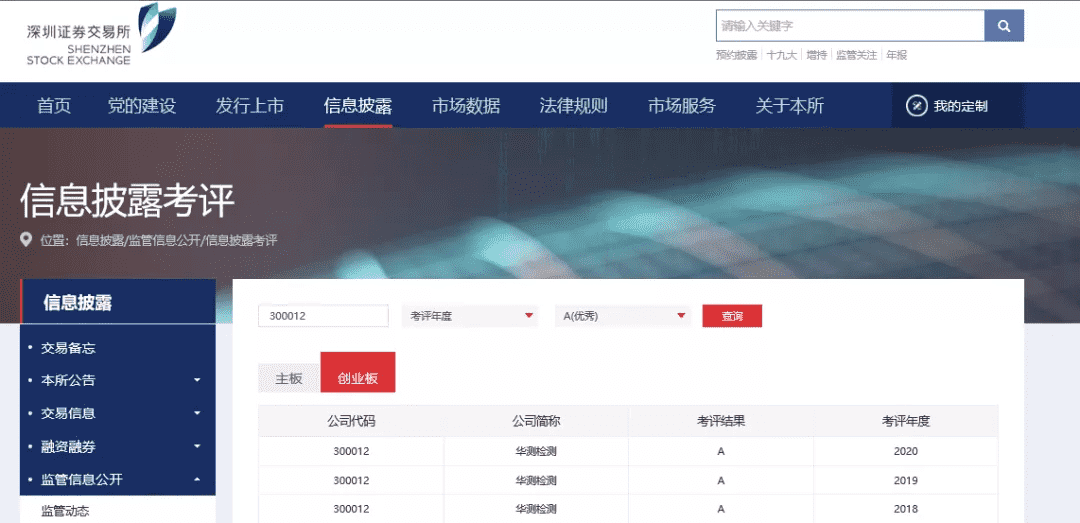Select the 创业板 tab
Screen dimensions: 1080x523
tap(357, 379)
